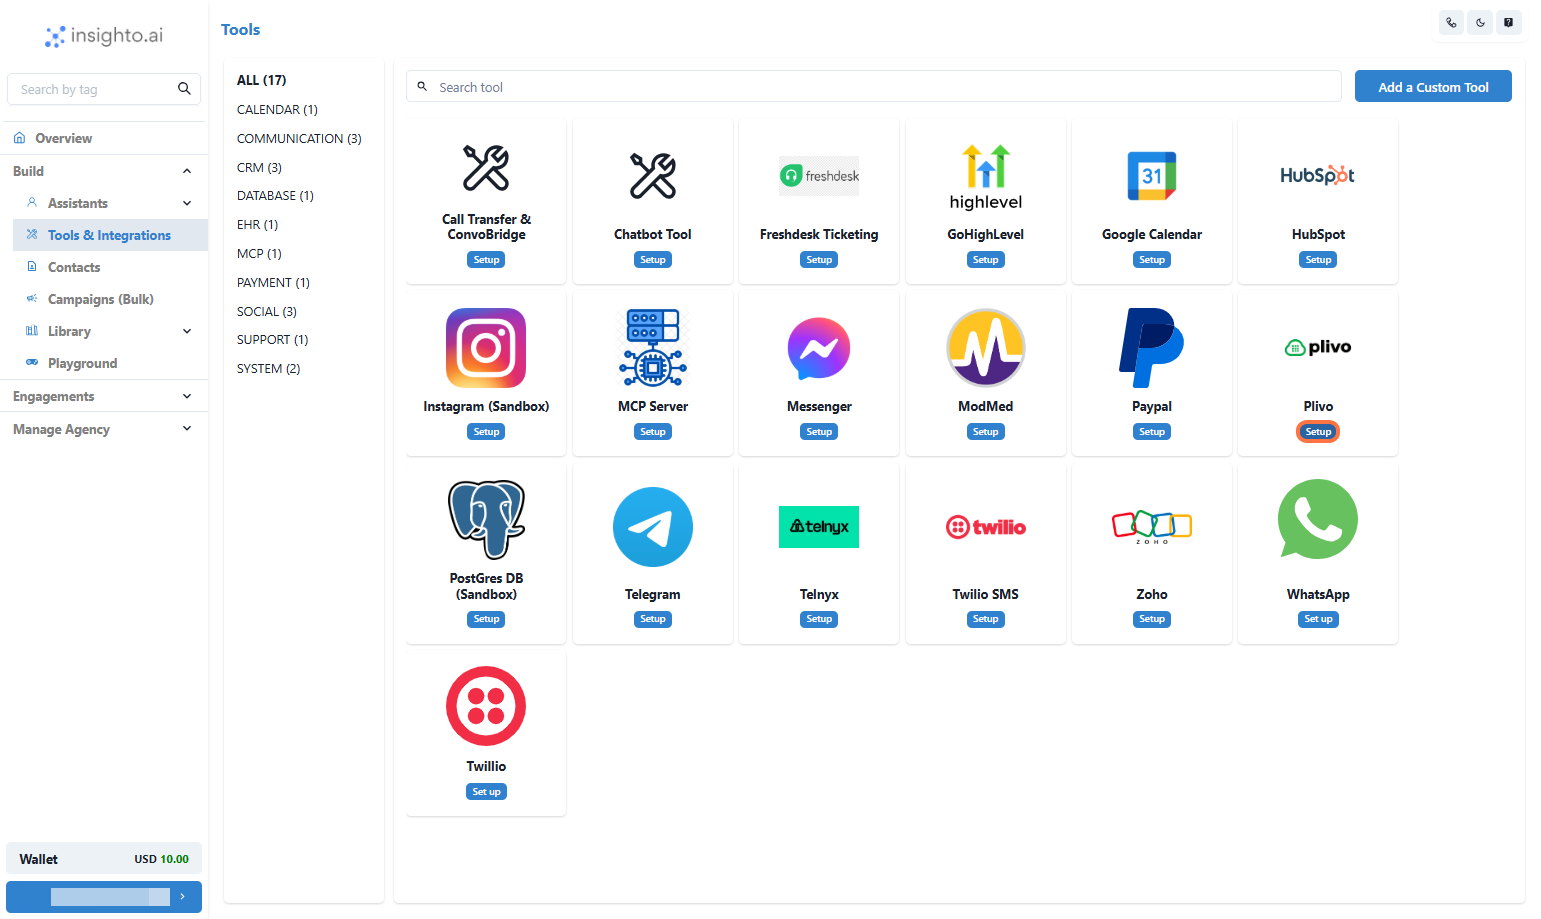
Task: Select the Zoho logo
Action: pyautogui.click(x=1152, y=527)
